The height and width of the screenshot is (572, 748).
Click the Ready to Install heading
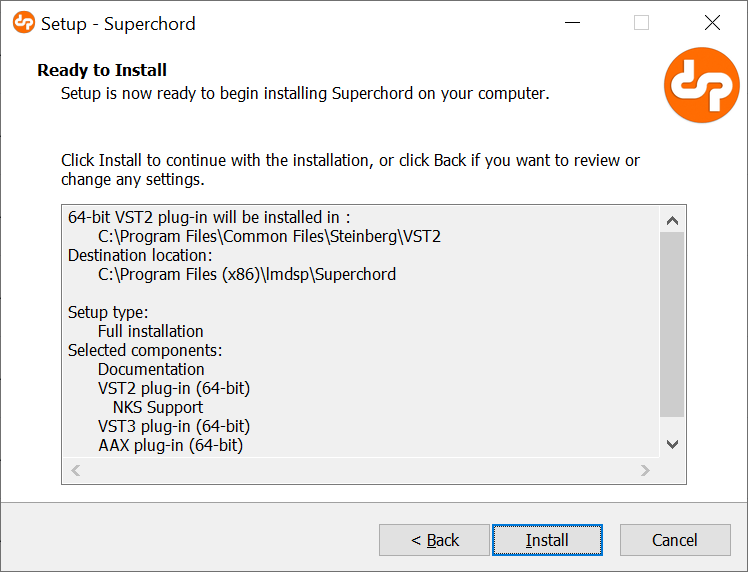point(102,70)
